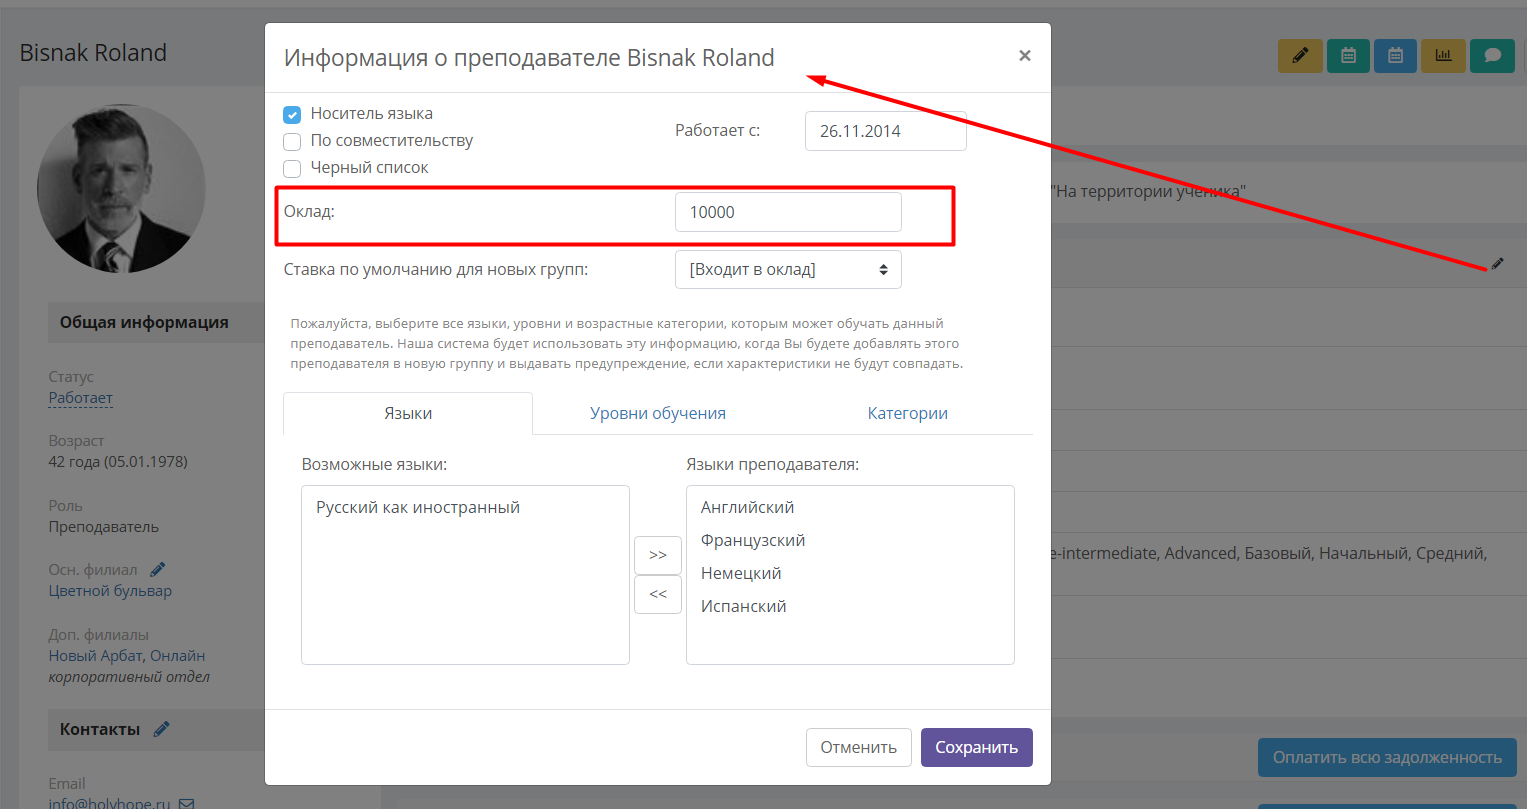Switch to Уровни обучения tab
Viewport: 1527px width, 809px height.
pos(658,413)
